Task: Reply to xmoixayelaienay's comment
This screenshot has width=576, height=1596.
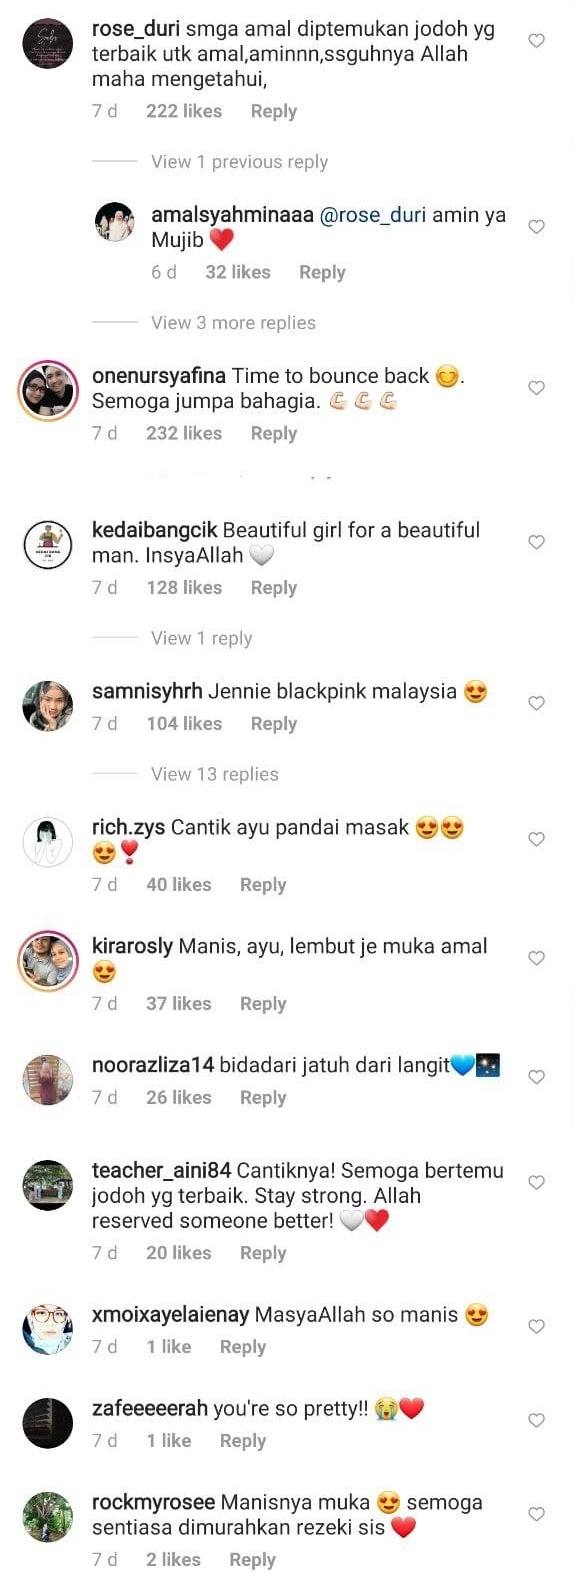Action: point(243,1347)
